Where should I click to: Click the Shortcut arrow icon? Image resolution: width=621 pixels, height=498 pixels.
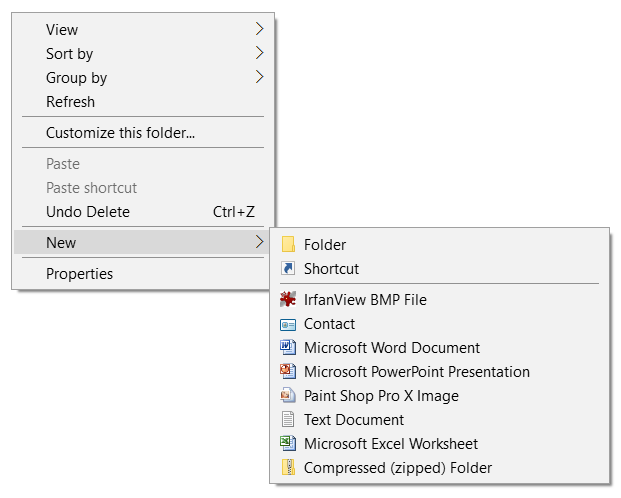[288, 268]
